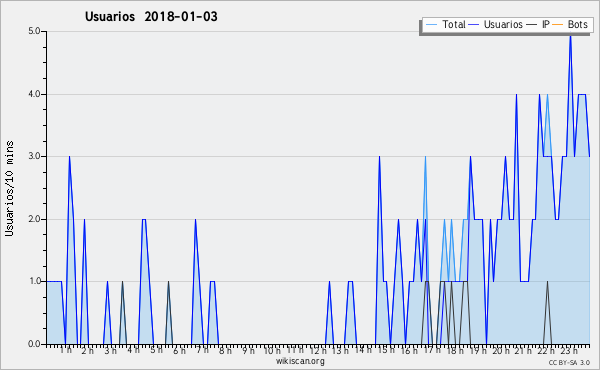Viewport: 600px width, 370px height.
Task: Click the 4.0 y-axis value
Action: click(34, 94)
